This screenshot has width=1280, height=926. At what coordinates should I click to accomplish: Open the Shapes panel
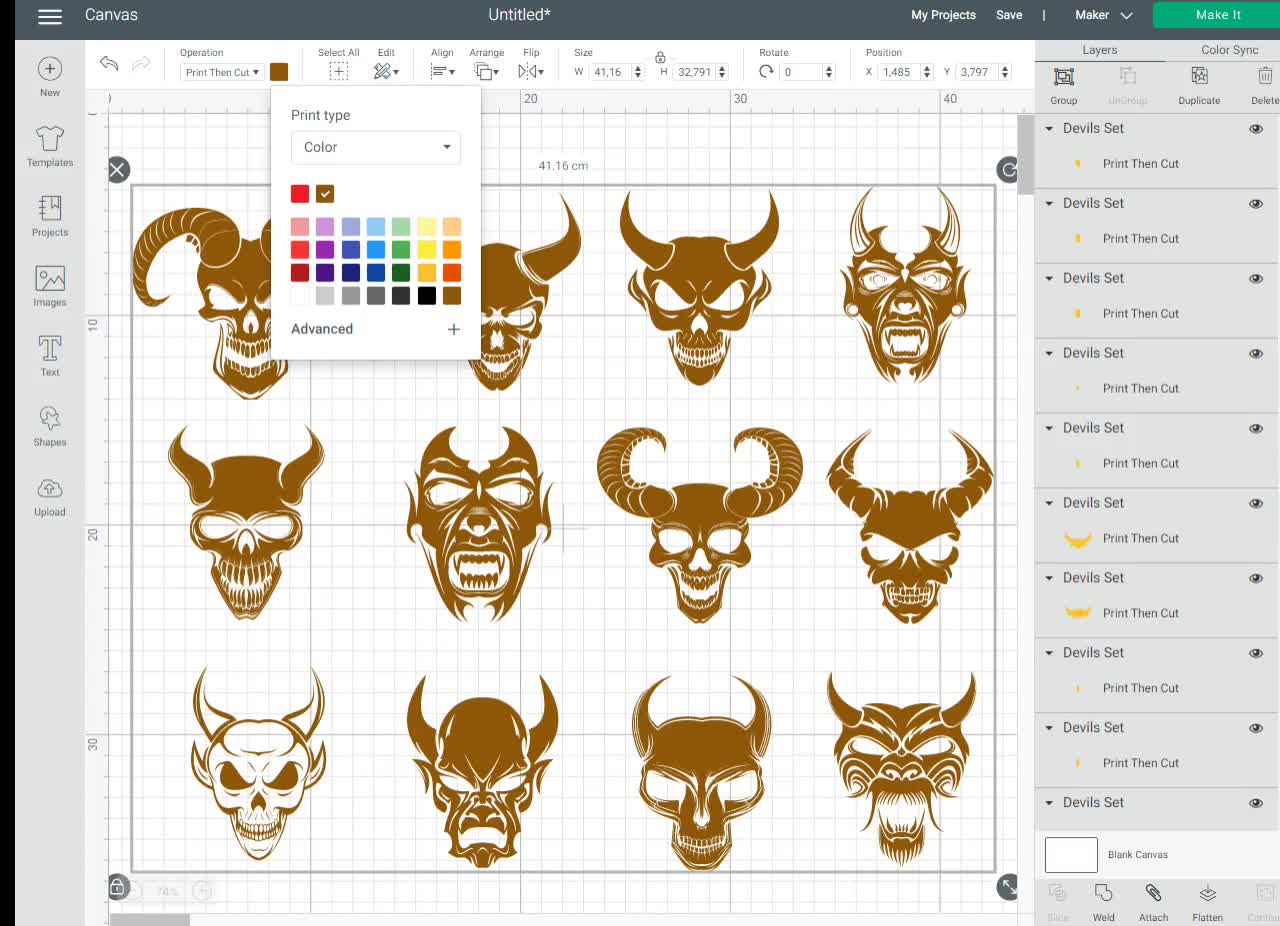(x=50, y=426)
